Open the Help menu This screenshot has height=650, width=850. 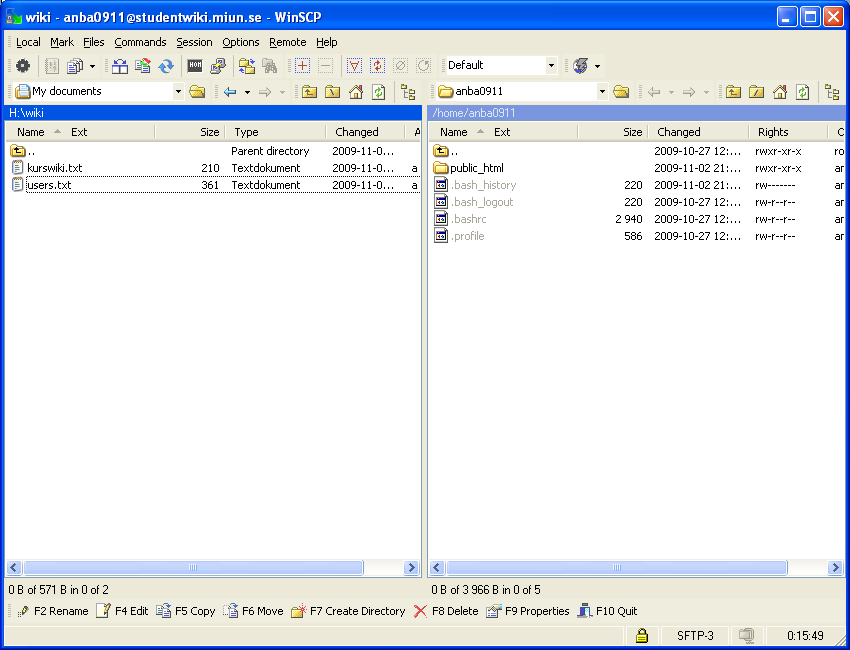[326, 42]
